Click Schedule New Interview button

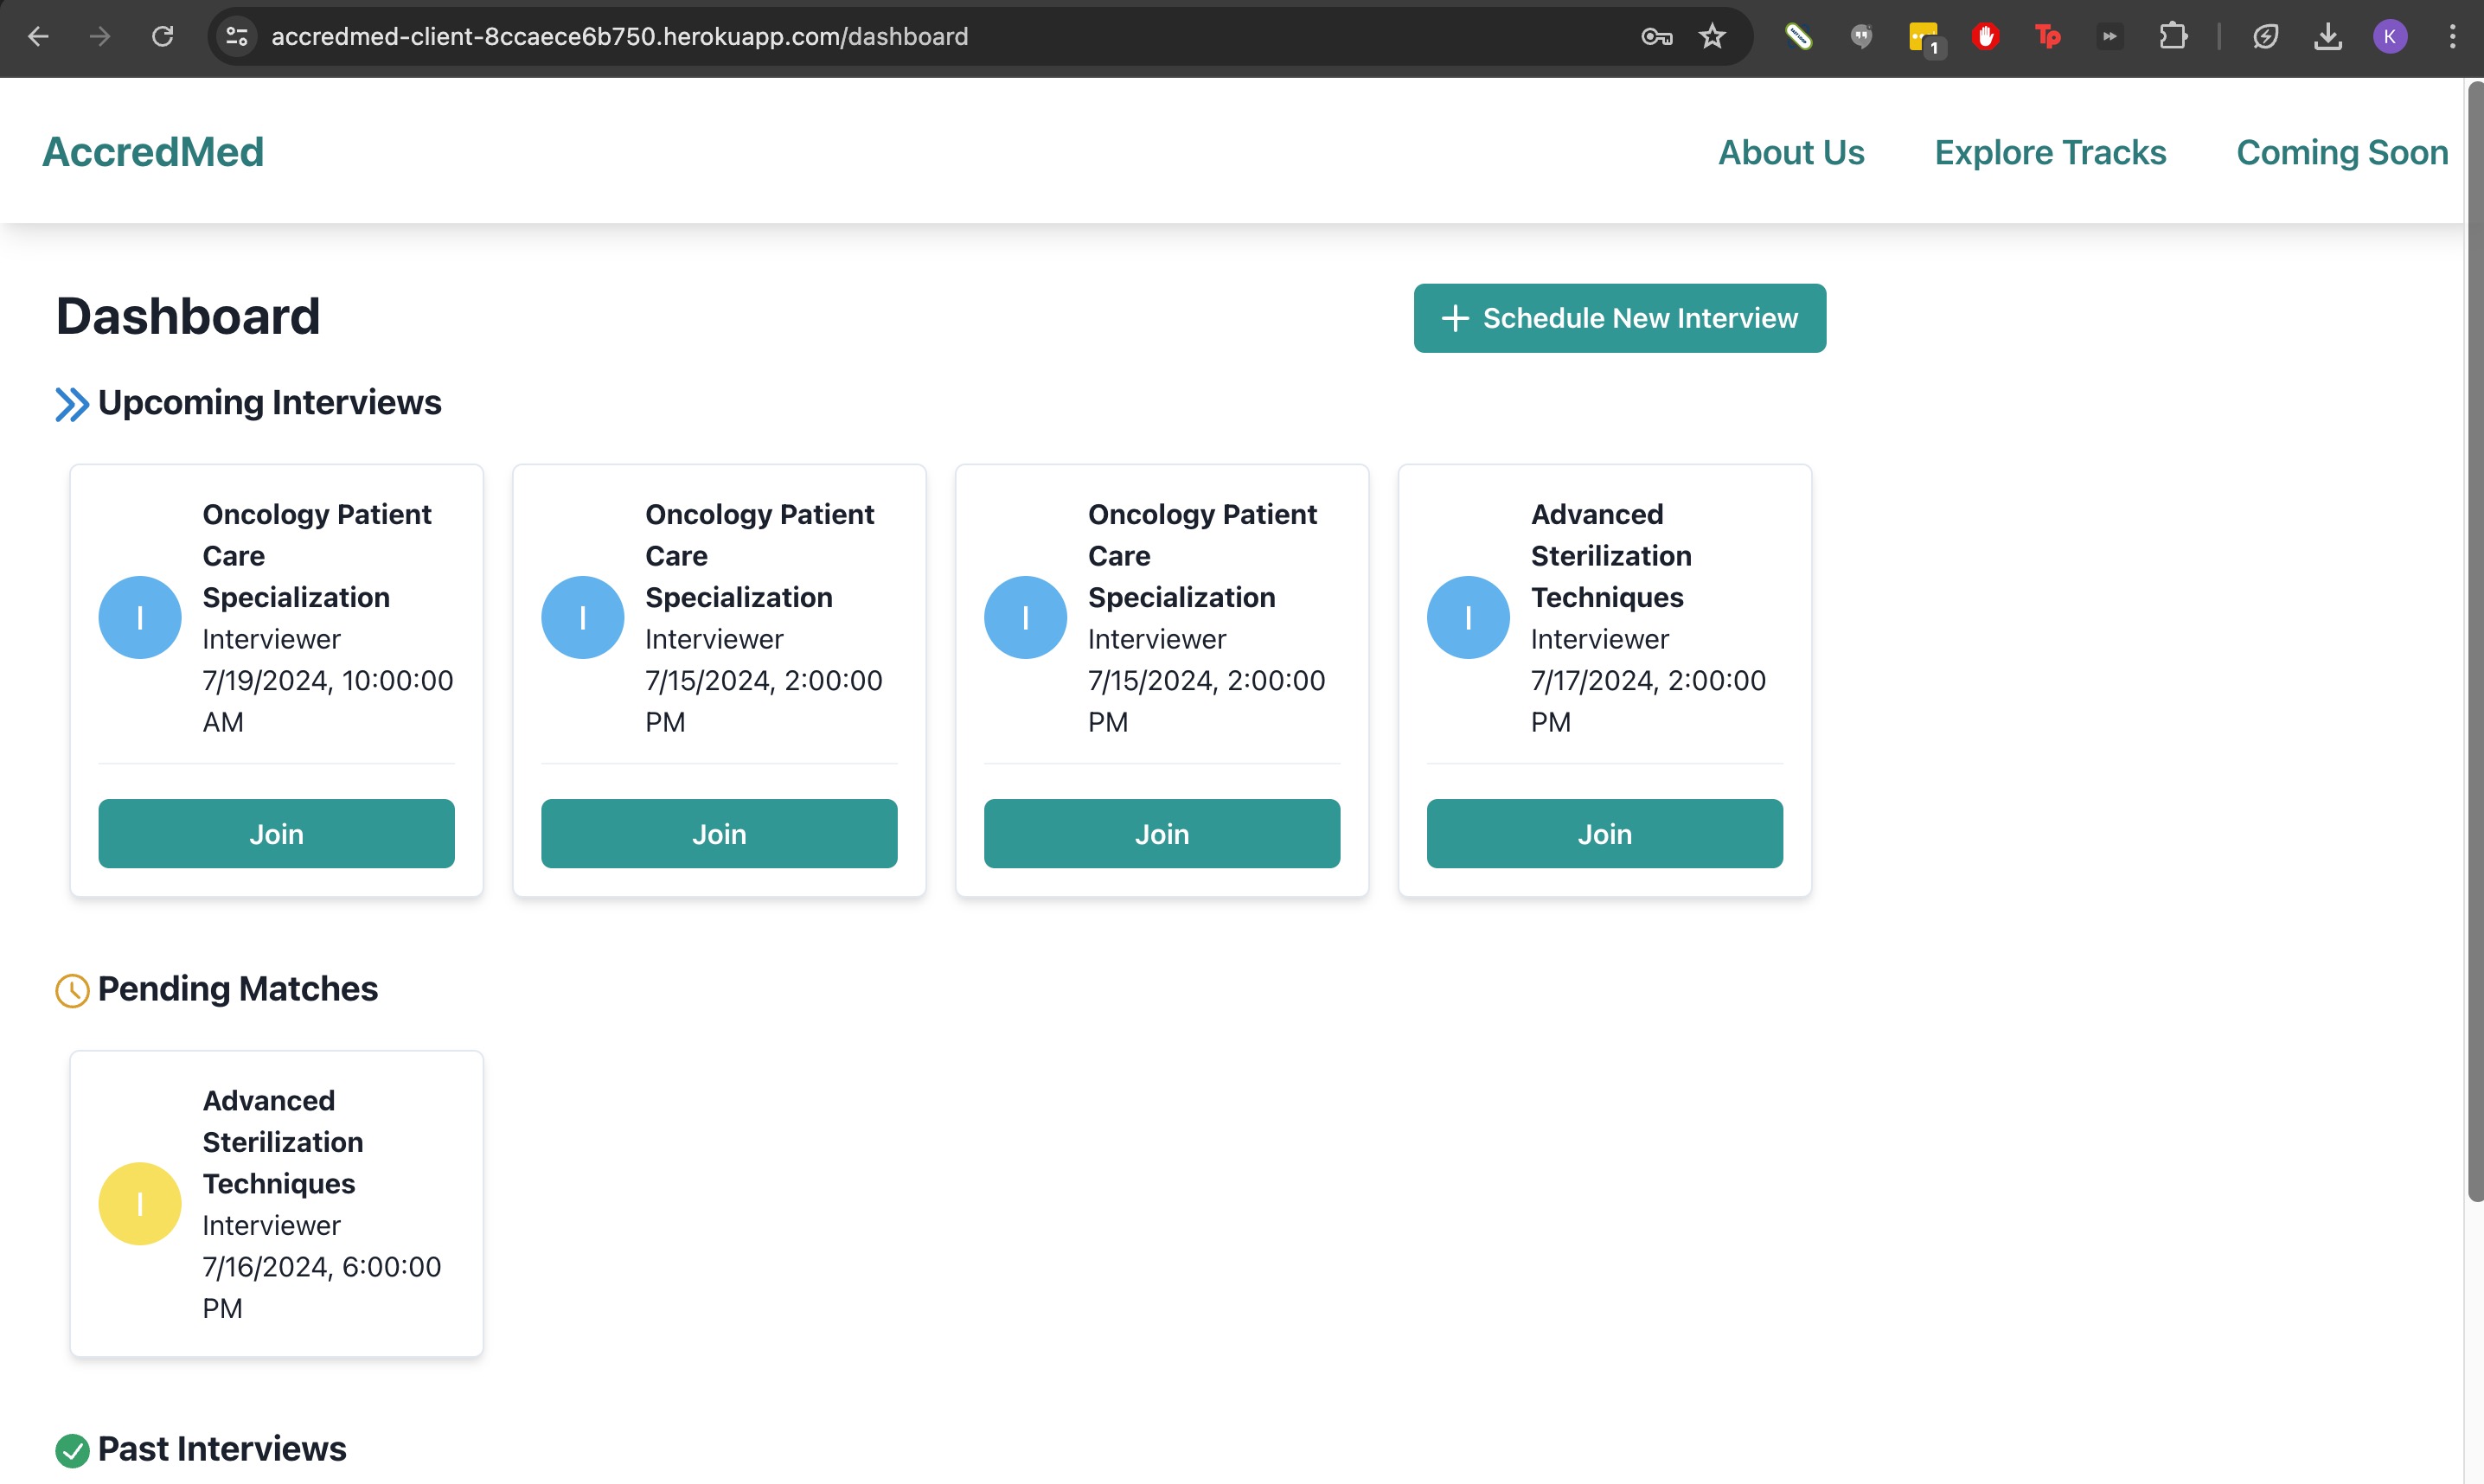click(1618, 318)
